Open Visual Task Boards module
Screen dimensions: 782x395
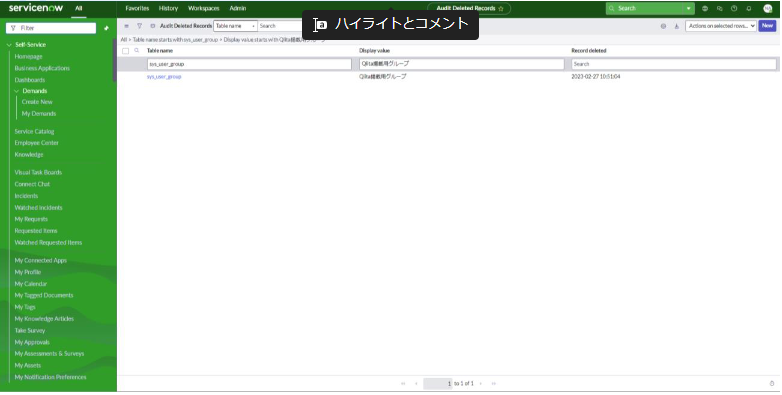[x=38, y=173]
